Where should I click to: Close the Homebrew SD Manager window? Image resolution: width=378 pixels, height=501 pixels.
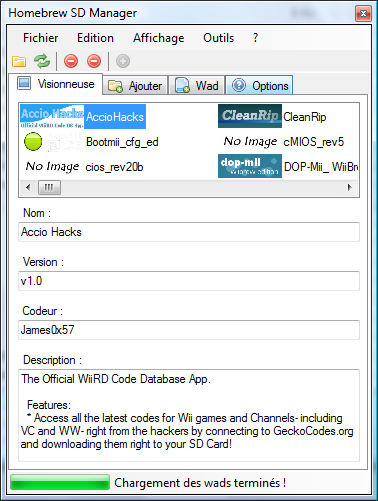click(x=363, y=13)
